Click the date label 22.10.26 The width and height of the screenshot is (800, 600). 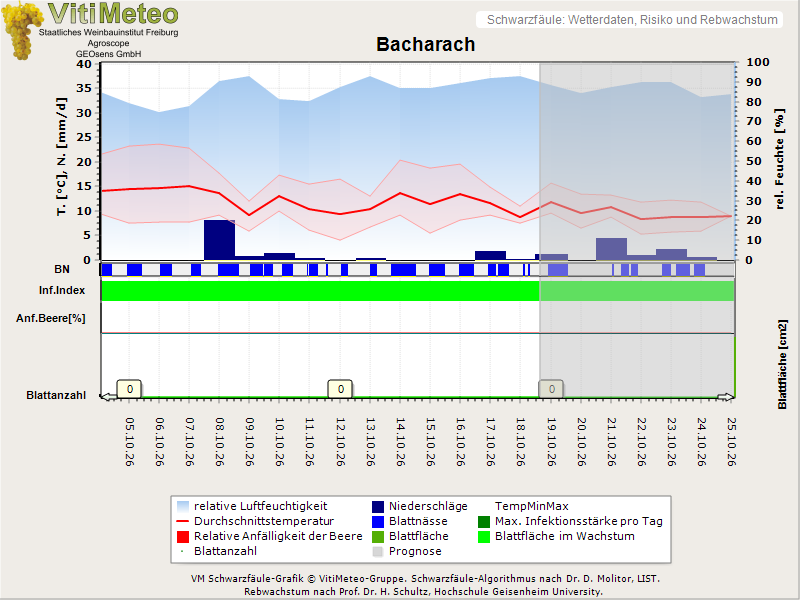tap(641, 442)
